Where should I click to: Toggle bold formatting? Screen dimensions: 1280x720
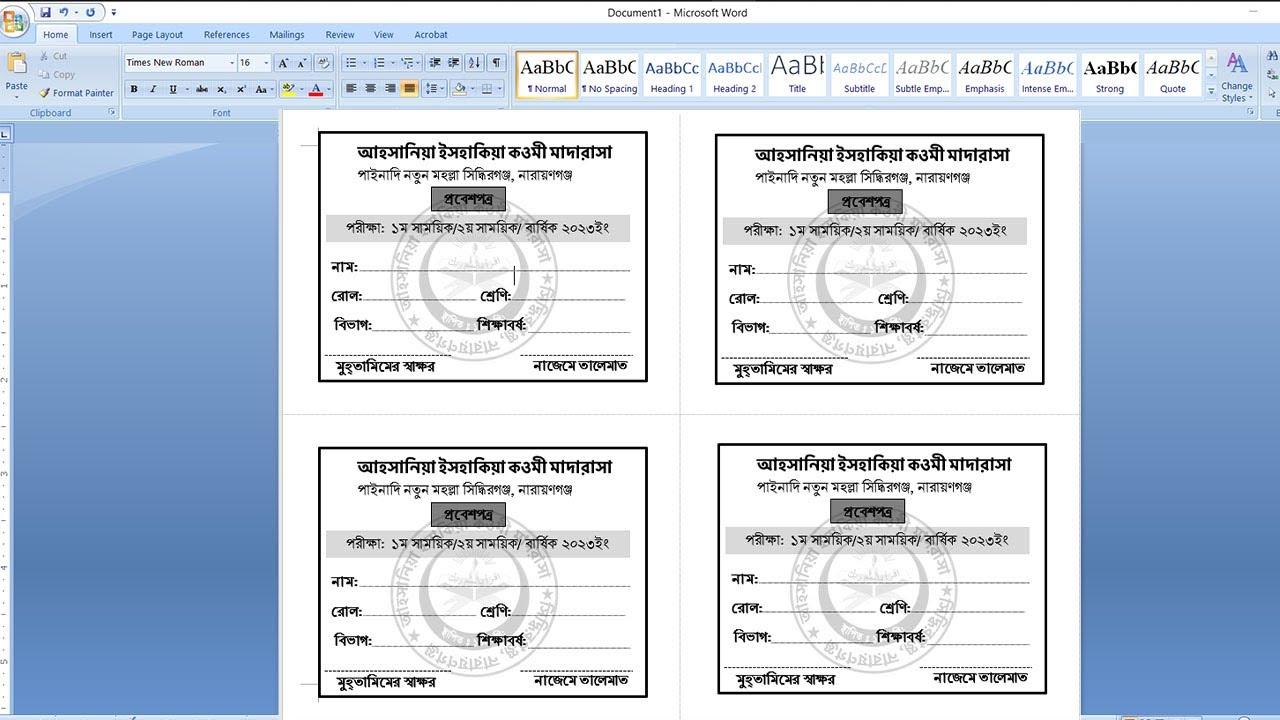click(135, 90)
